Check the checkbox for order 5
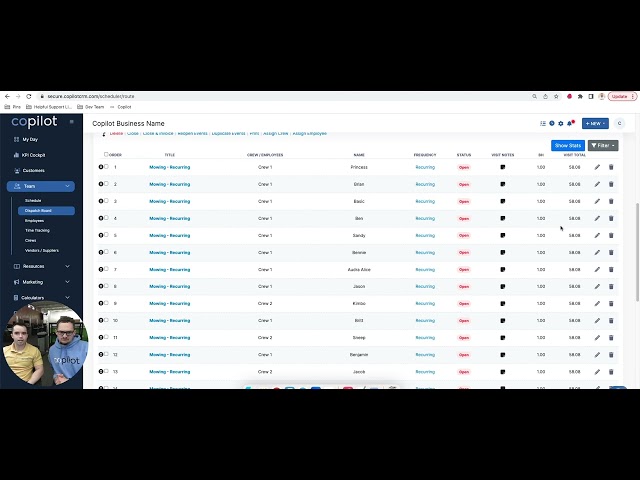 (106, 234)
